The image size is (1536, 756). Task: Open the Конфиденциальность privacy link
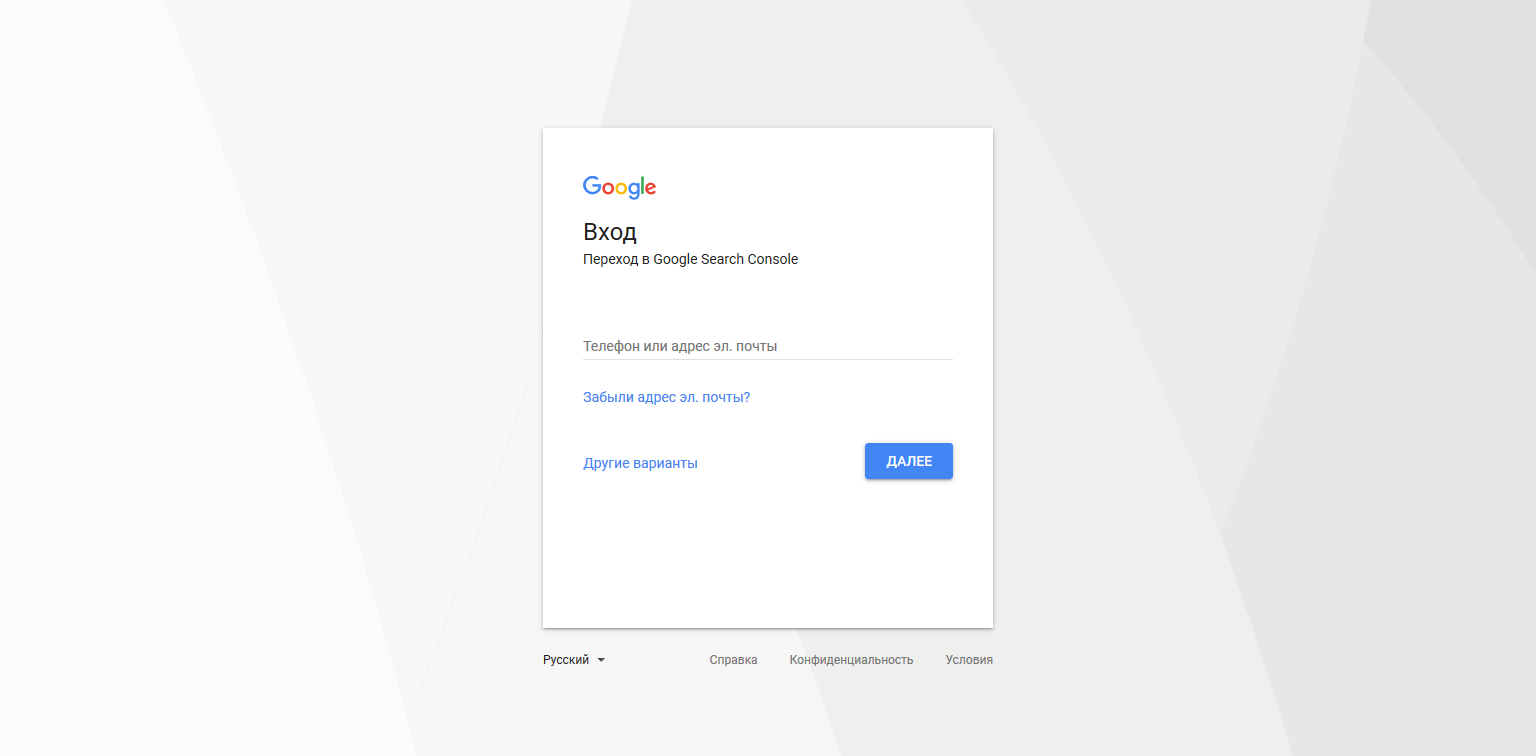(851, 660)
